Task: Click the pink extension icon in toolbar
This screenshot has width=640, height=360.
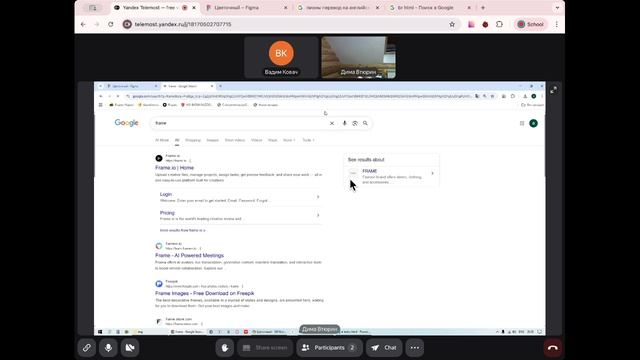Action: 471,24
